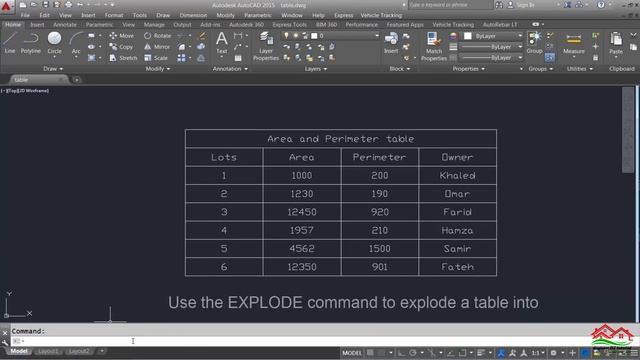This screenshot has height=360, width=640.
Task: Switch to the Manage ribbon tab
Action: point(154,24)
